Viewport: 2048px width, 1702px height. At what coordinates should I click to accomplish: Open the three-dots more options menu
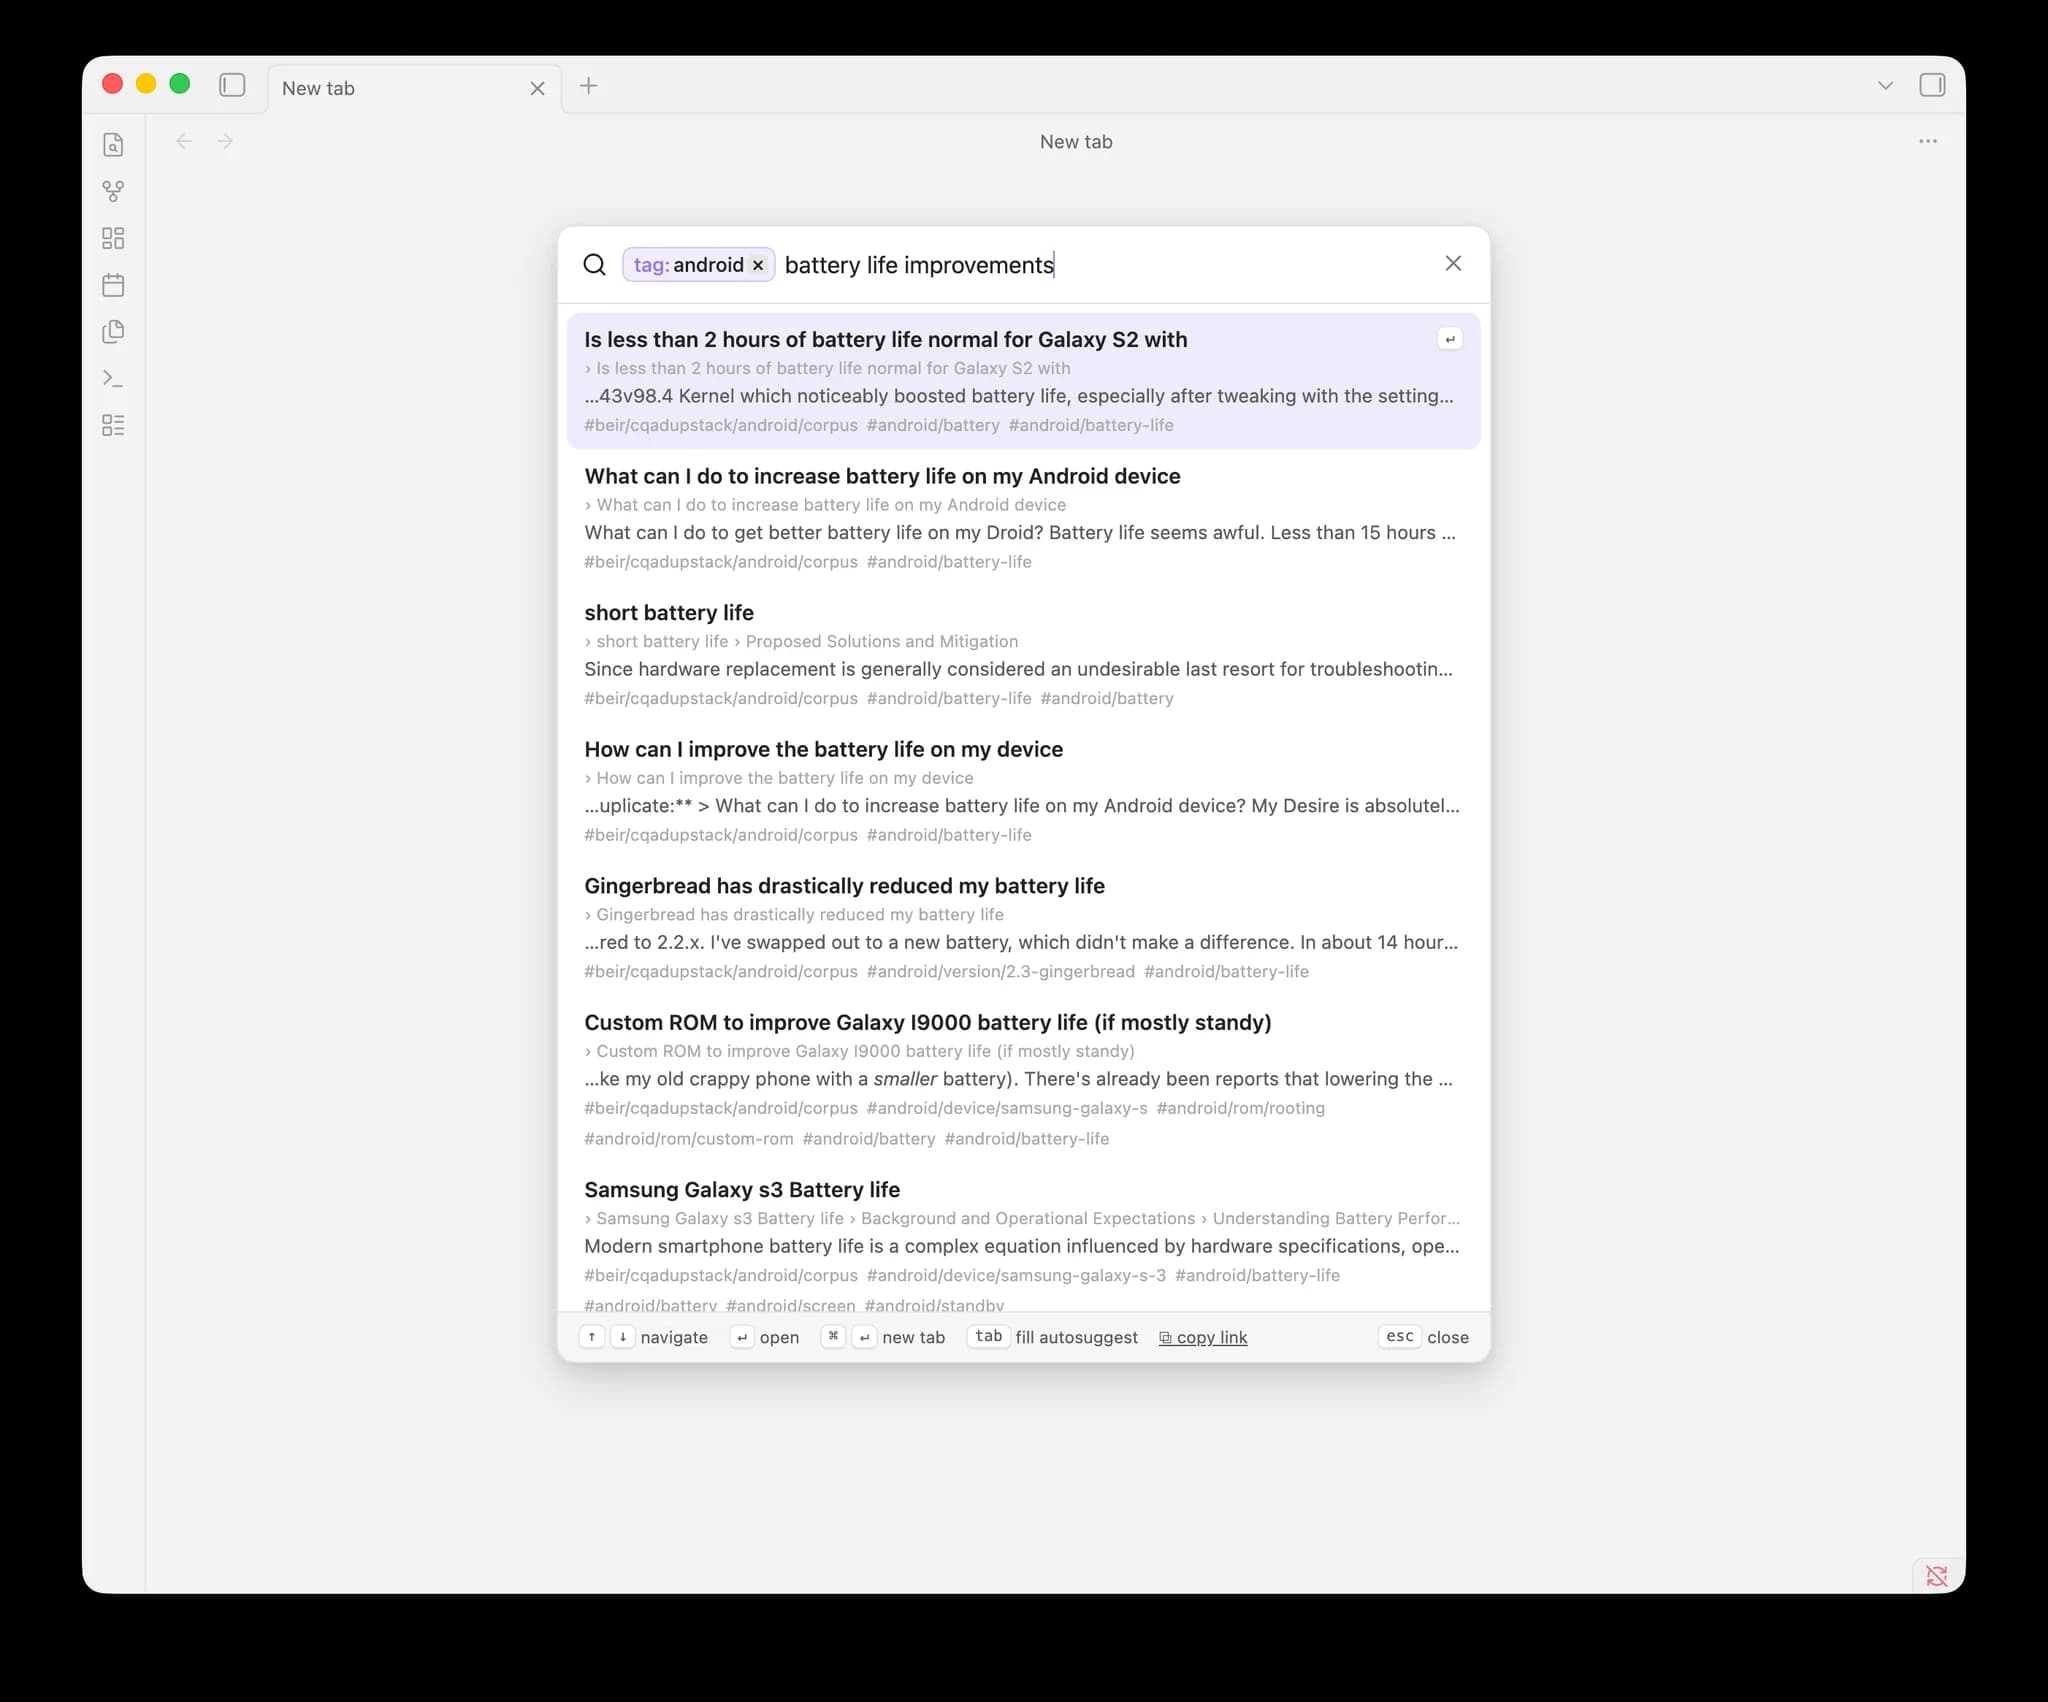1928,141
